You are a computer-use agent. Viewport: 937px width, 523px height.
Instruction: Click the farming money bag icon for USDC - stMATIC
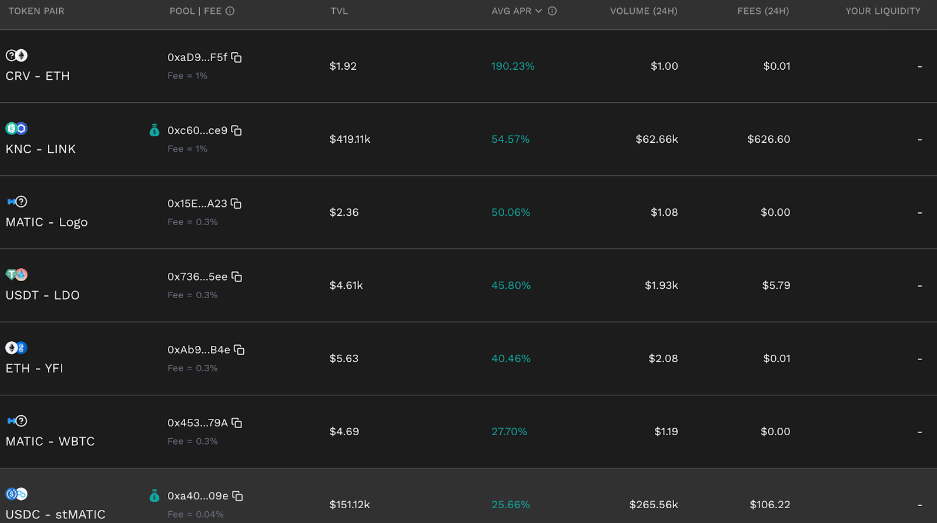154,496
